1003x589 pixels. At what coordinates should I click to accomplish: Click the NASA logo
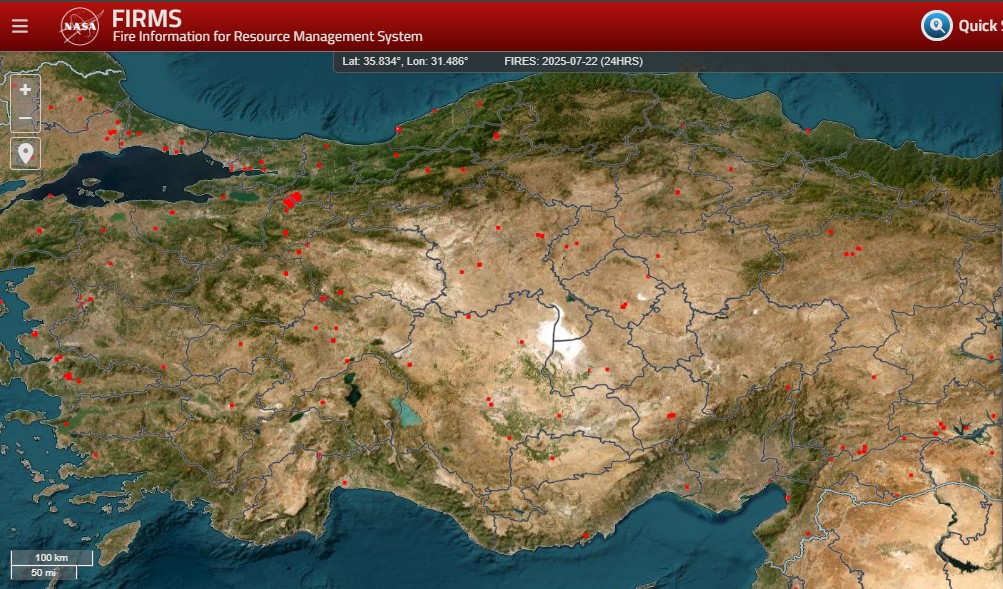[x=80, y=26]
